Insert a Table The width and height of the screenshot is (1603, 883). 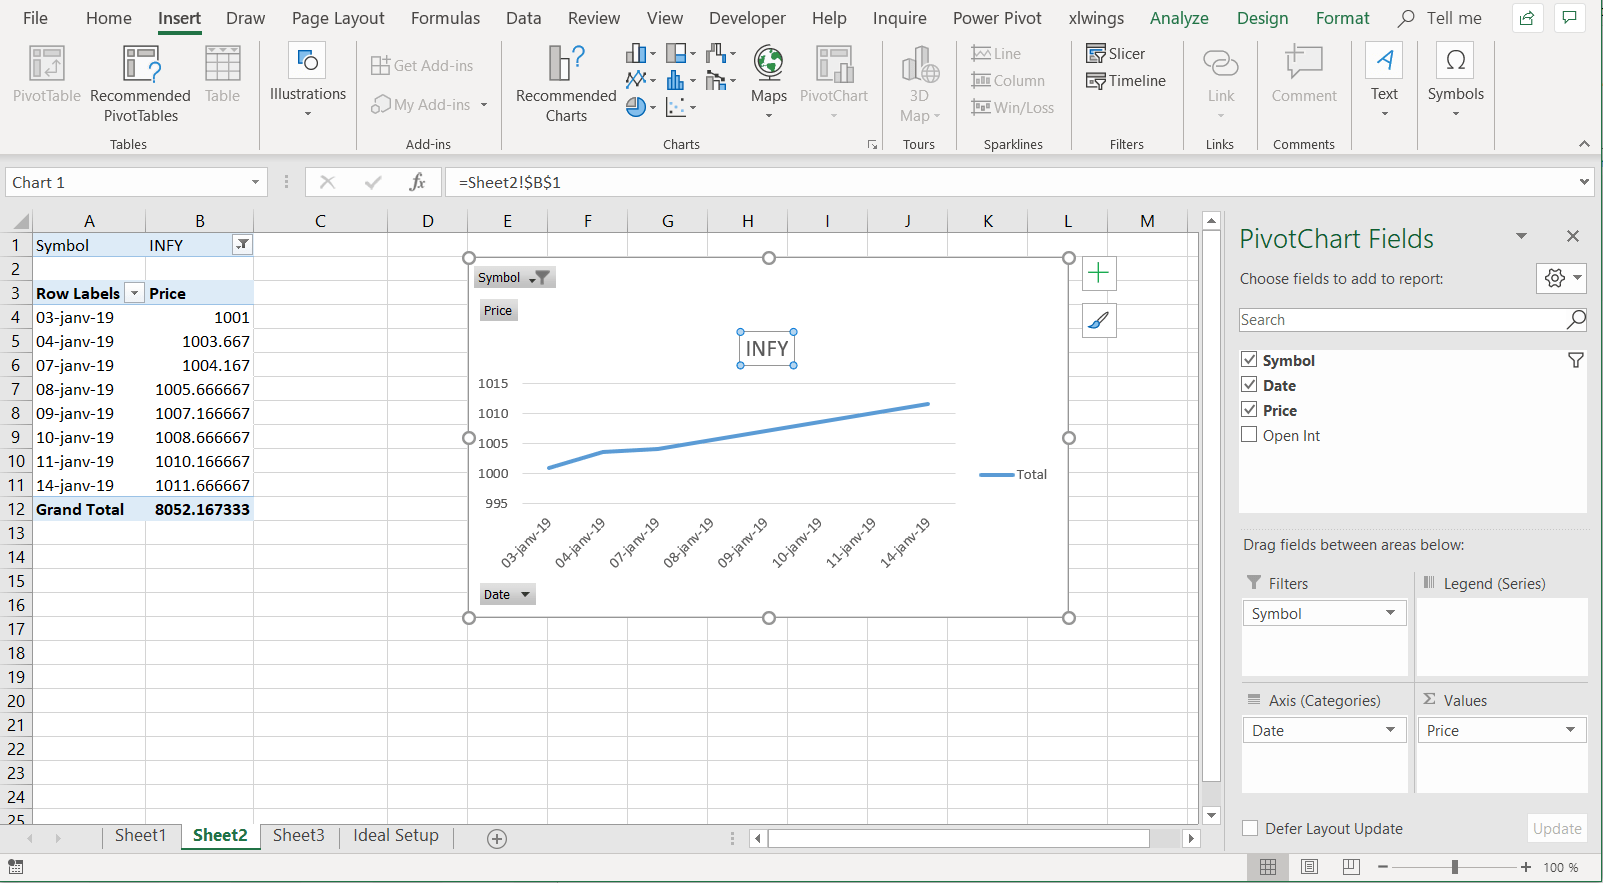click(222, 74)
